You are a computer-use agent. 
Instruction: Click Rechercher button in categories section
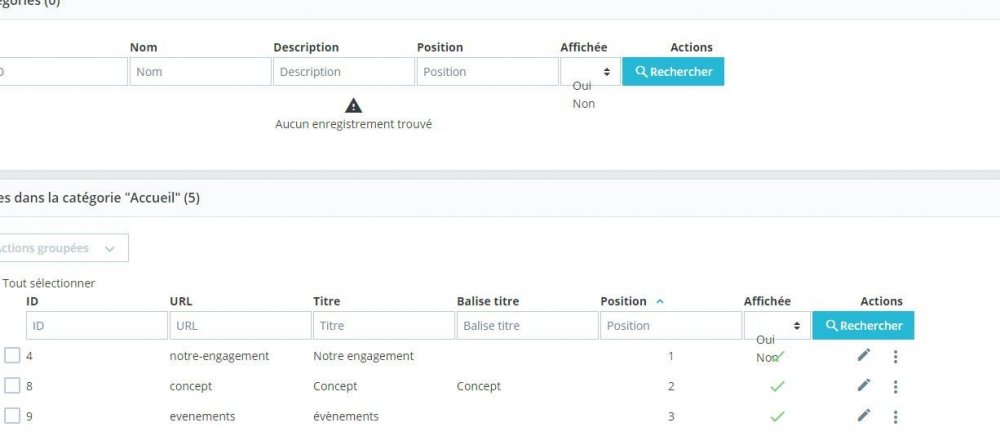coord(673,72)
